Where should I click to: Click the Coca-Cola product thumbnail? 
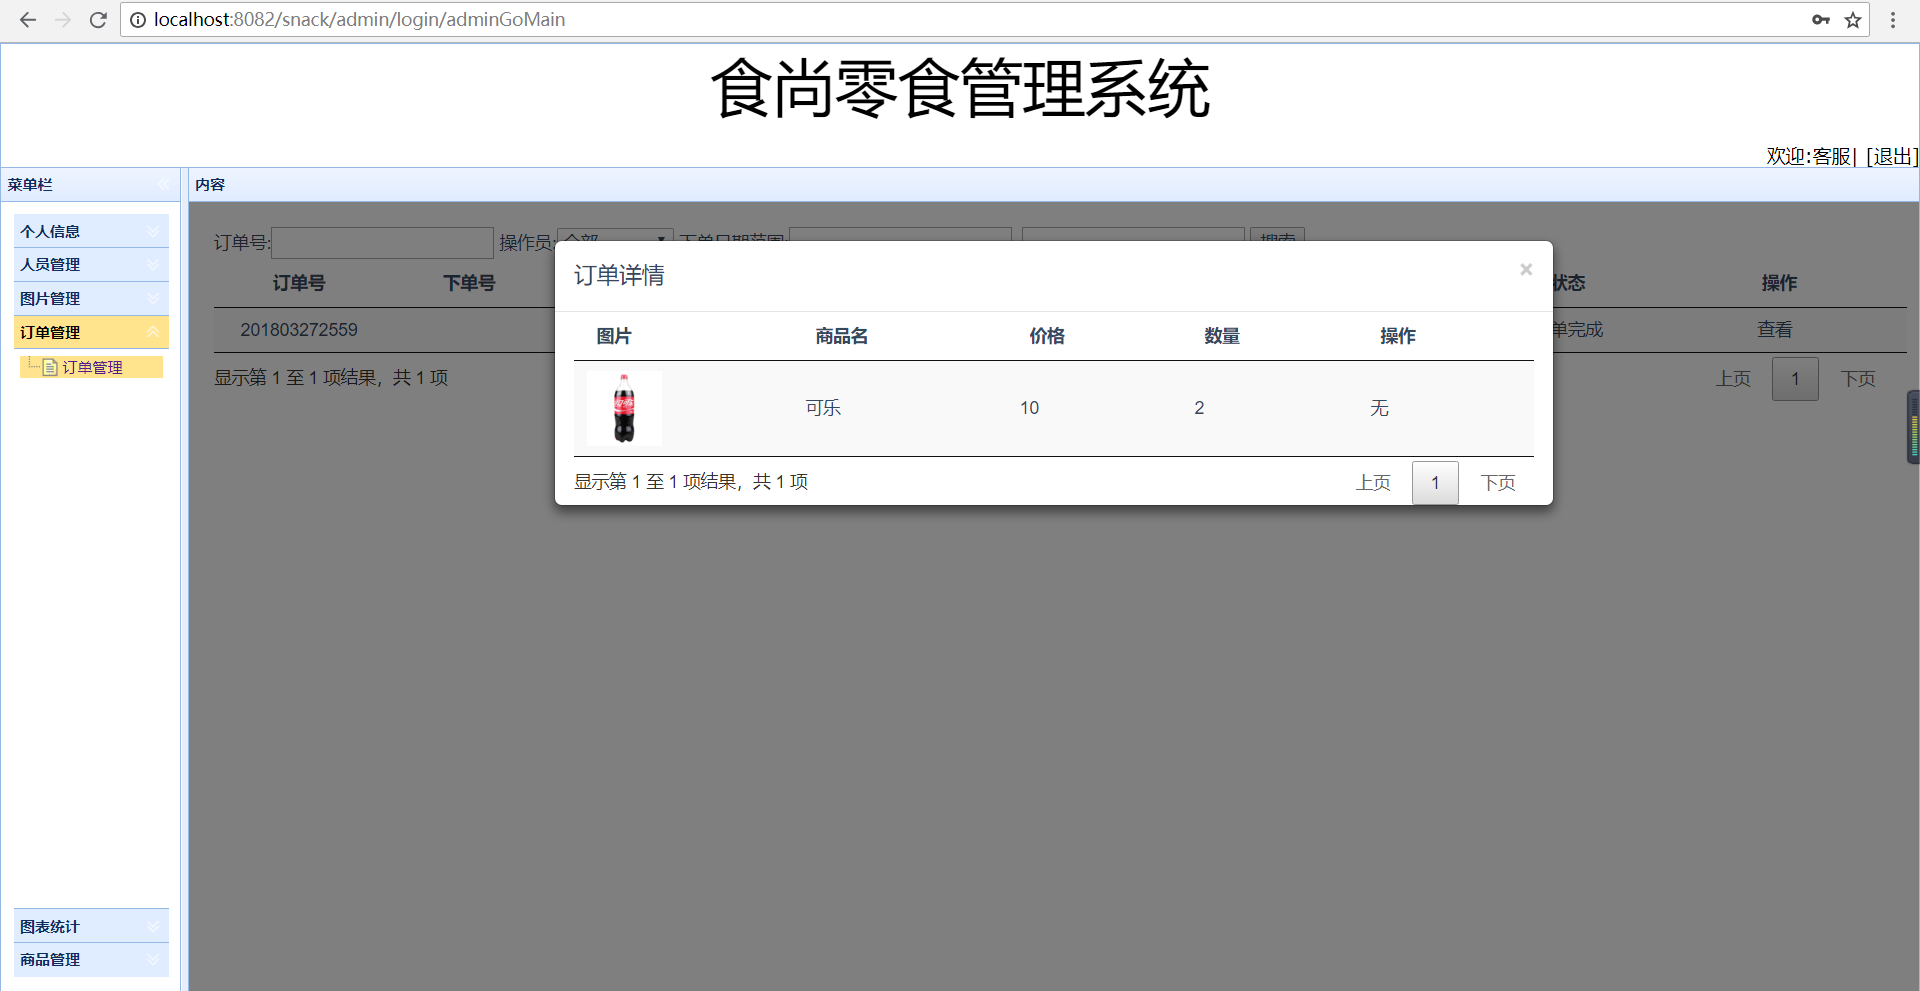pyautogui.click(x=623, y=408)
